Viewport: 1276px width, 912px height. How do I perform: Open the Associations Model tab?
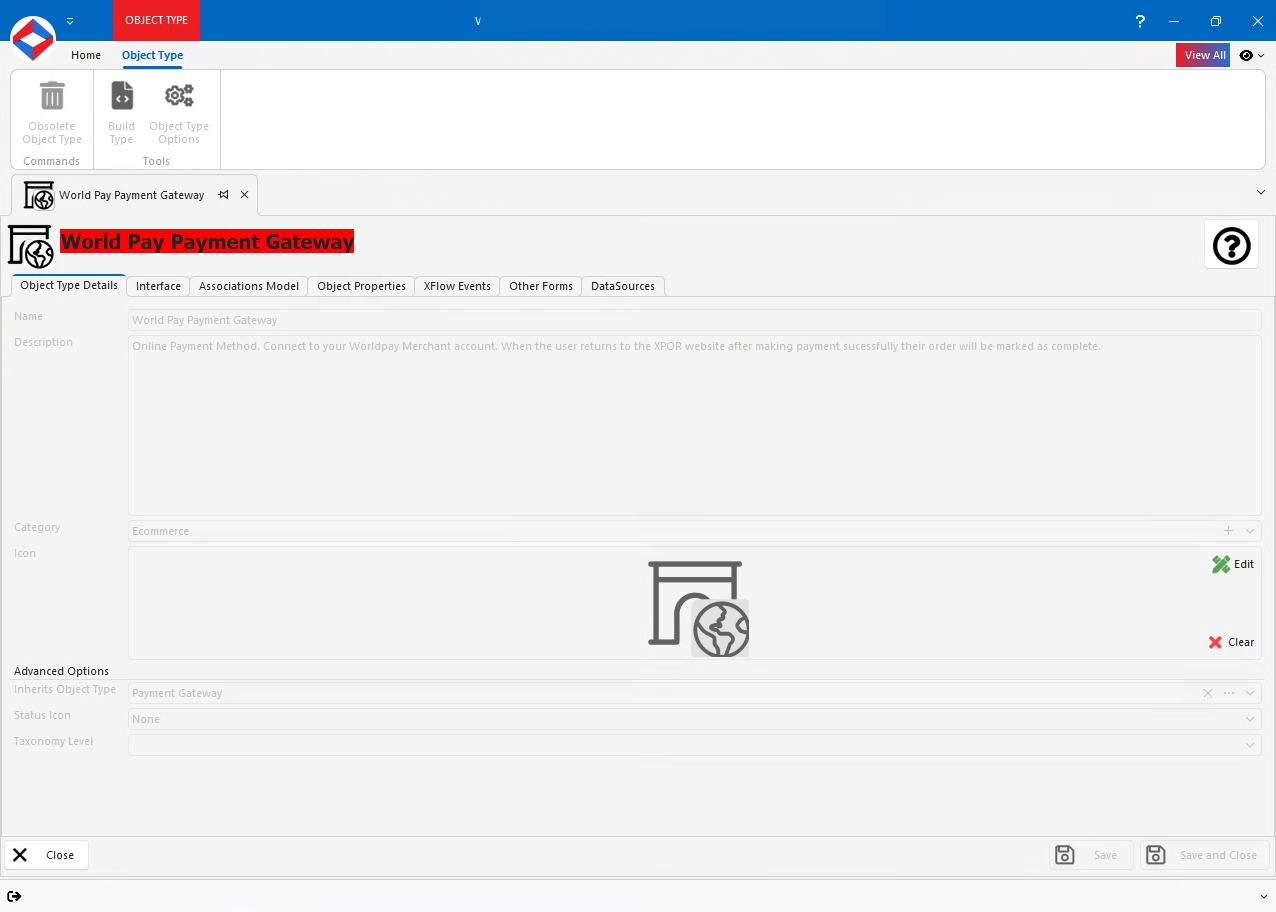pos(248,286)
